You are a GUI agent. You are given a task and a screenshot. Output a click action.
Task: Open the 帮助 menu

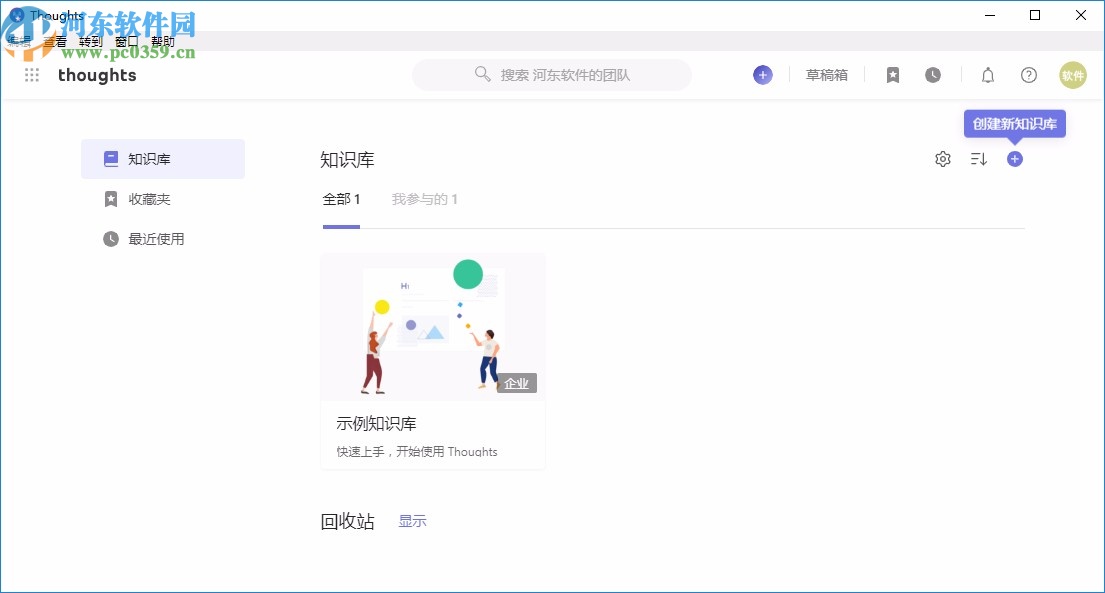click(x=163, y=41)
